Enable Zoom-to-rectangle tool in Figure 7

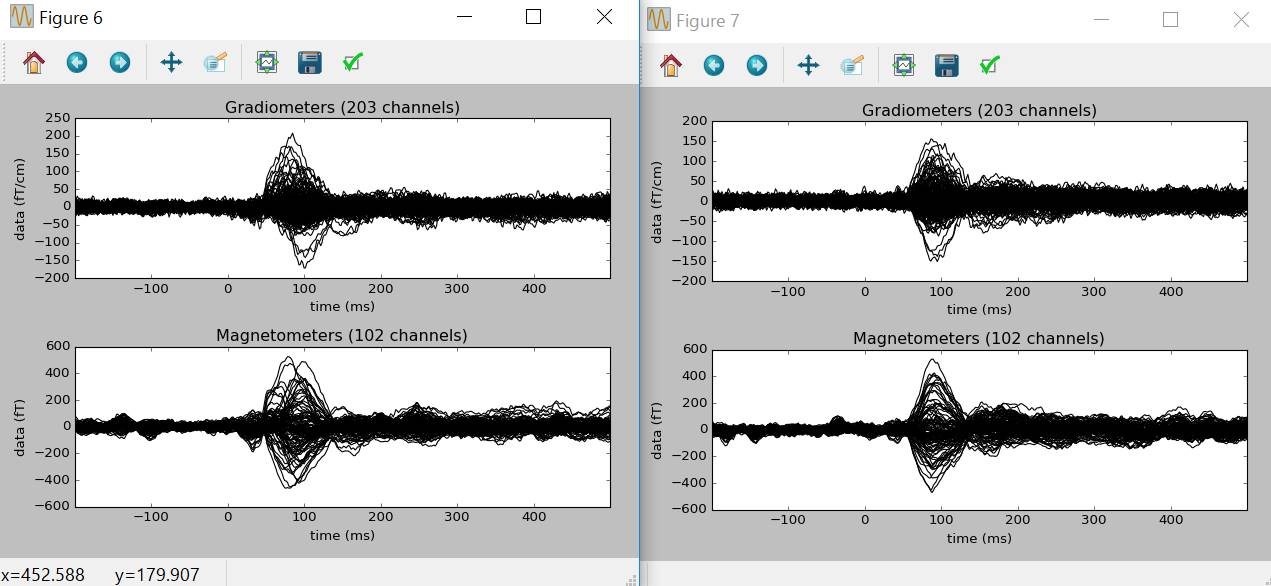click(x=852, y=66)
